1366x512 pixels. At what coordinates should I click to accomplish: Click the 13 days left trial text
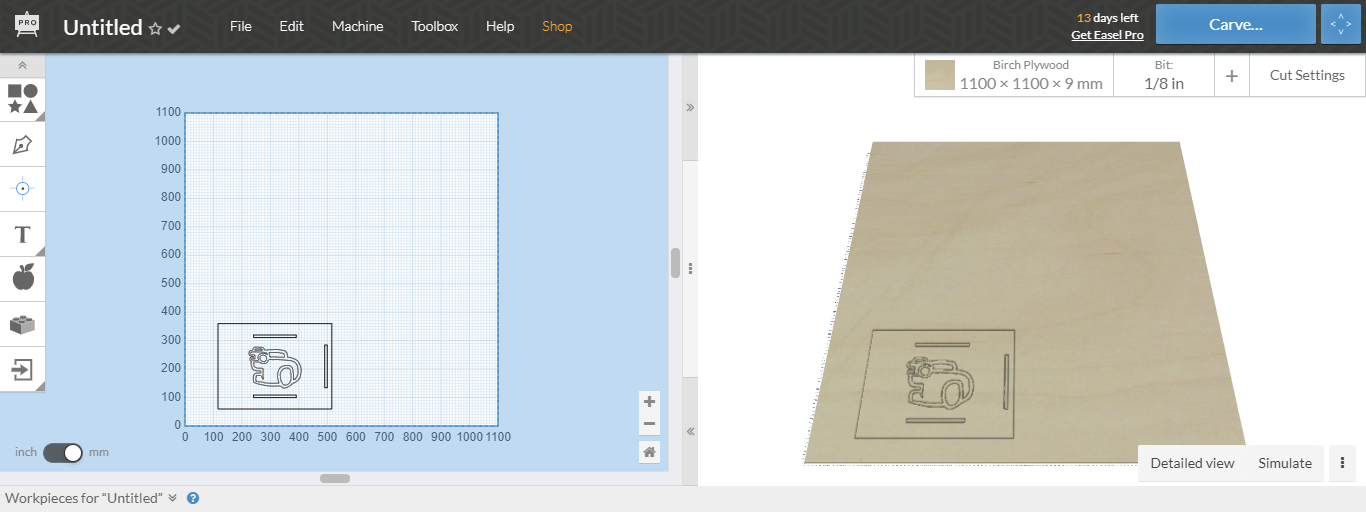coord(1107,18)
